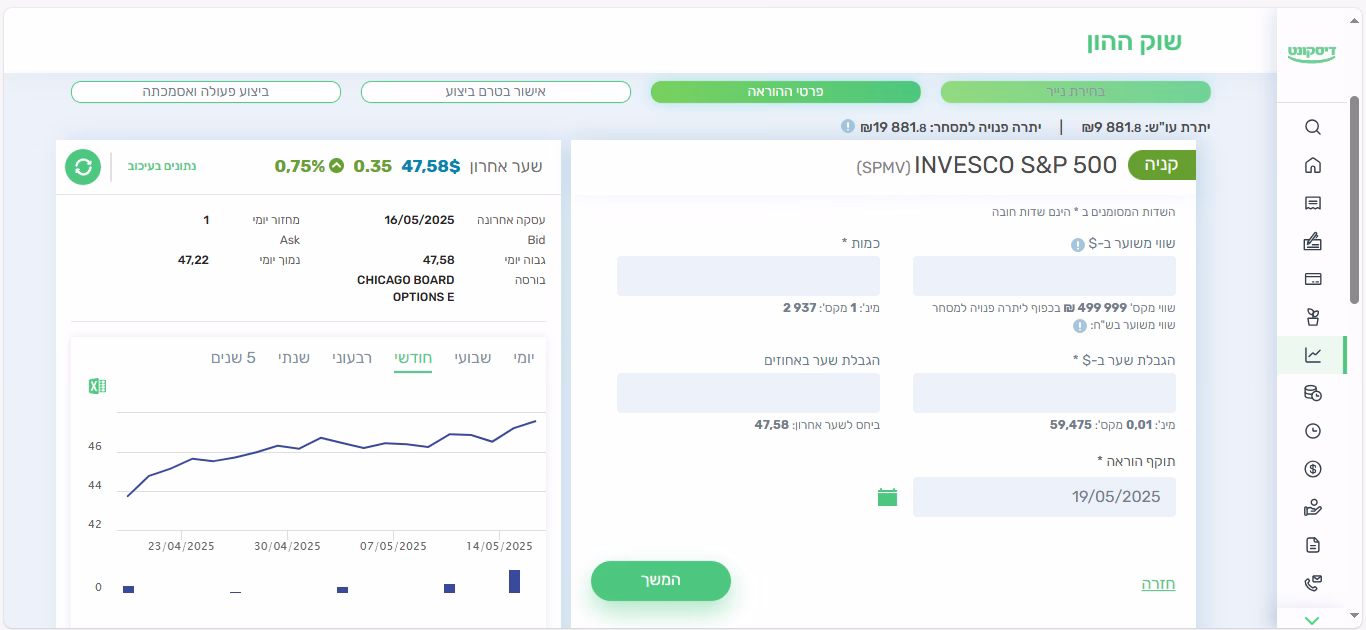Select the חודשי chart tab
Screen dimensions: 1366x630
coord(413,358)
